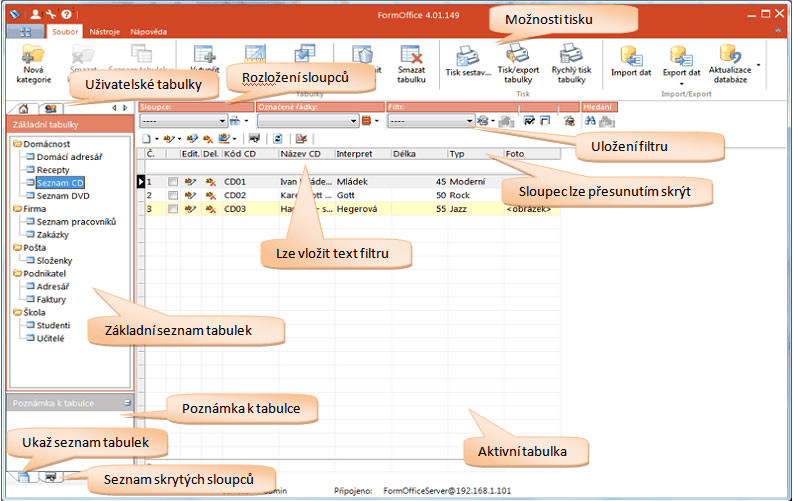Switch to the user tables tab icon
This screenshot has height=501, width=793.
point(51,108)
